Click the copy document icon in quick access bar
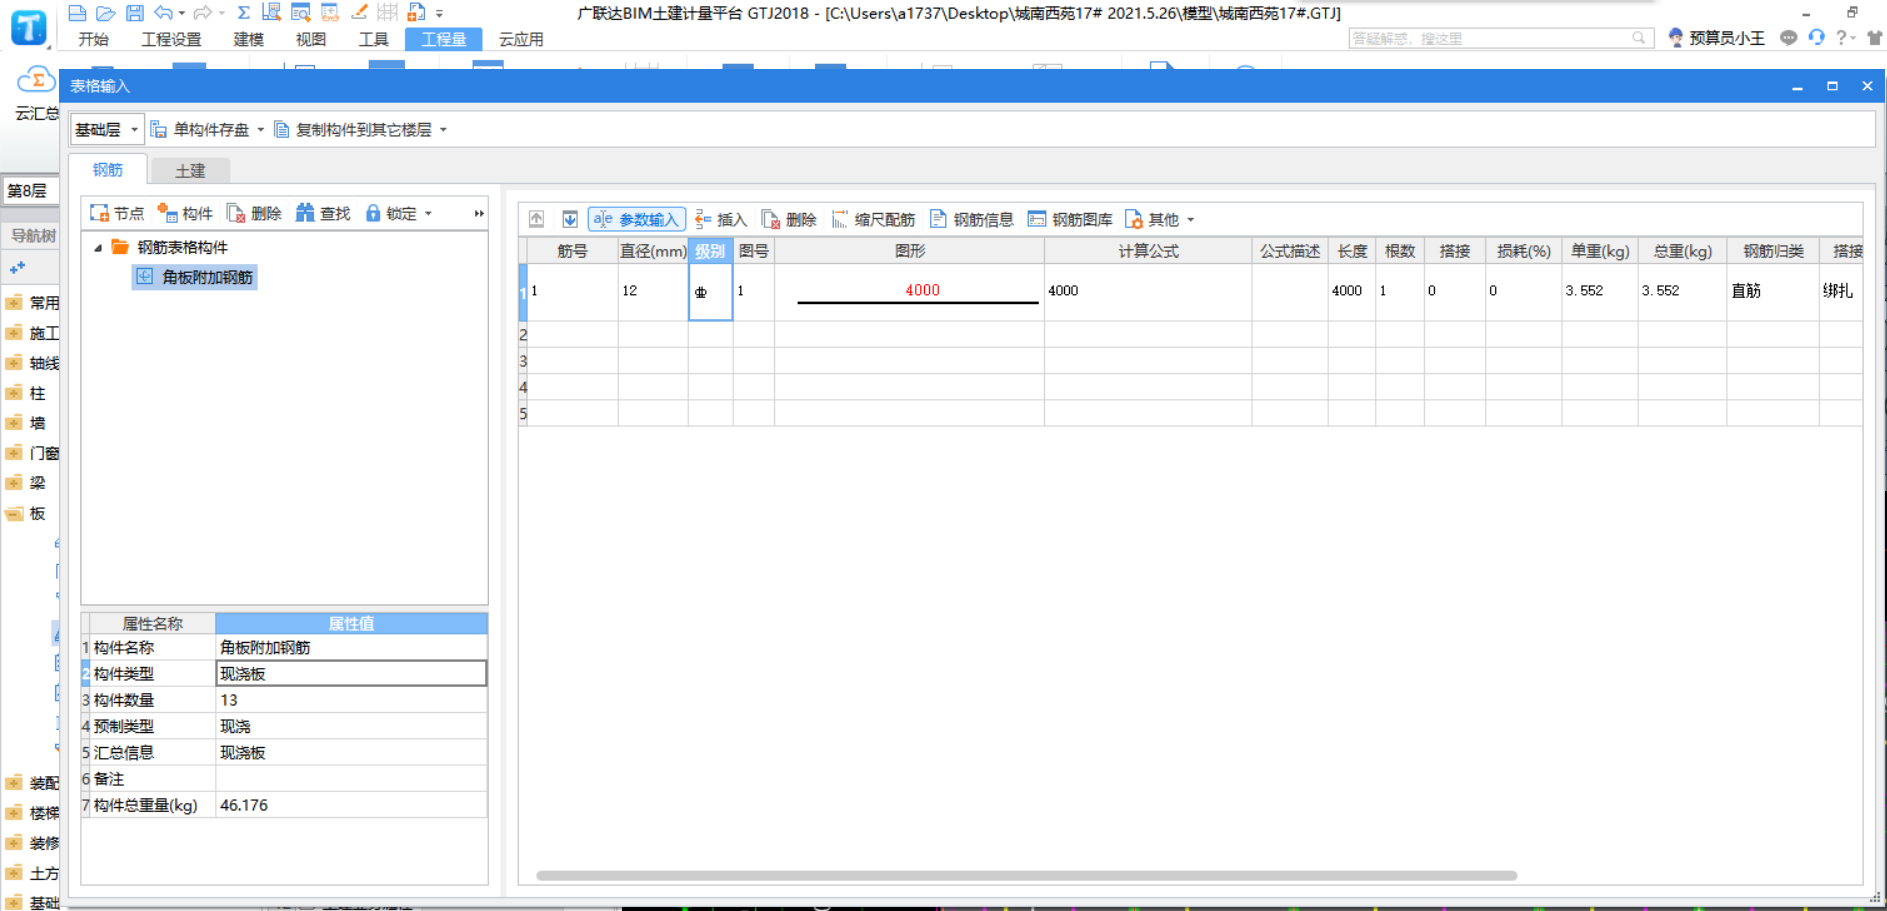This screenshot has width=1887, height=911. (417, 13)
